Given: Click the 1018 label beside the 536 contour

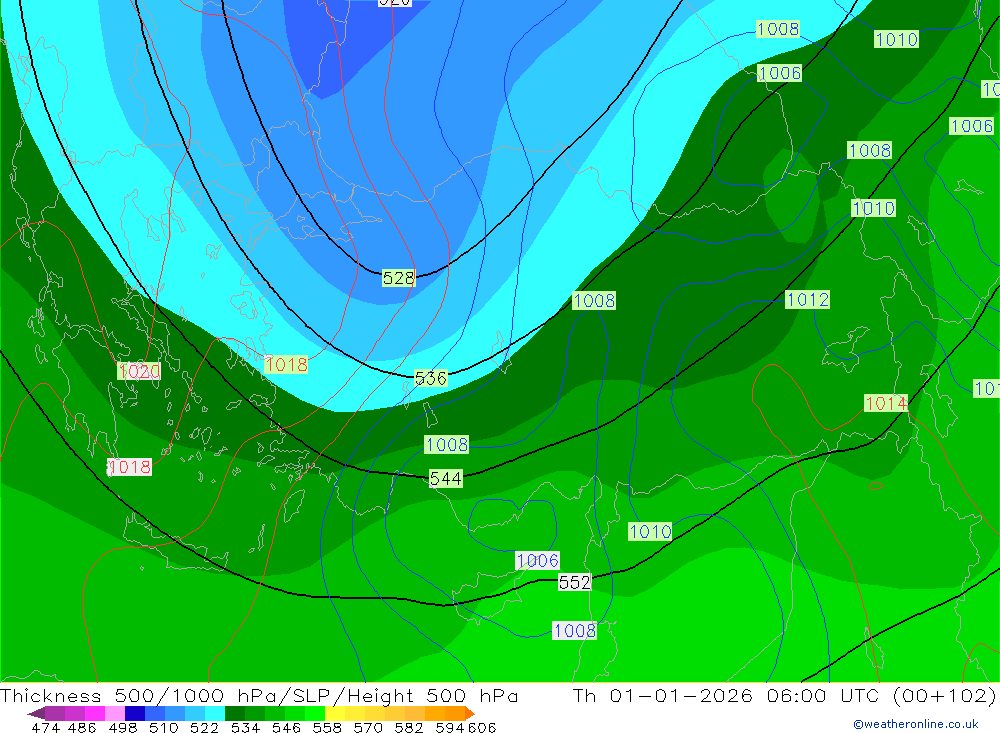Looking at the screenshot, I should coord(286,365).
